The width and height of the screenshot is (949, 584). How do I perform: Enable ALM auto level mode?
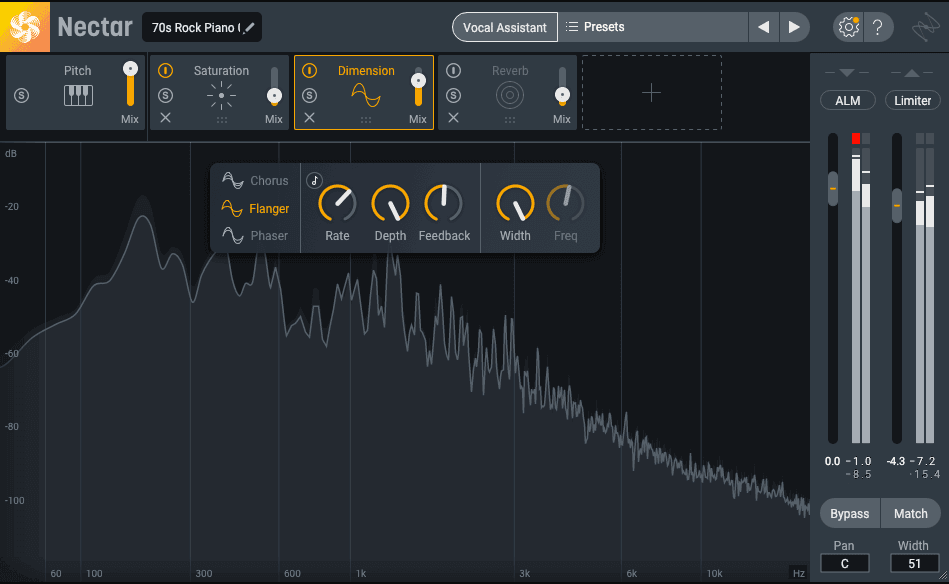pos(847,100)
